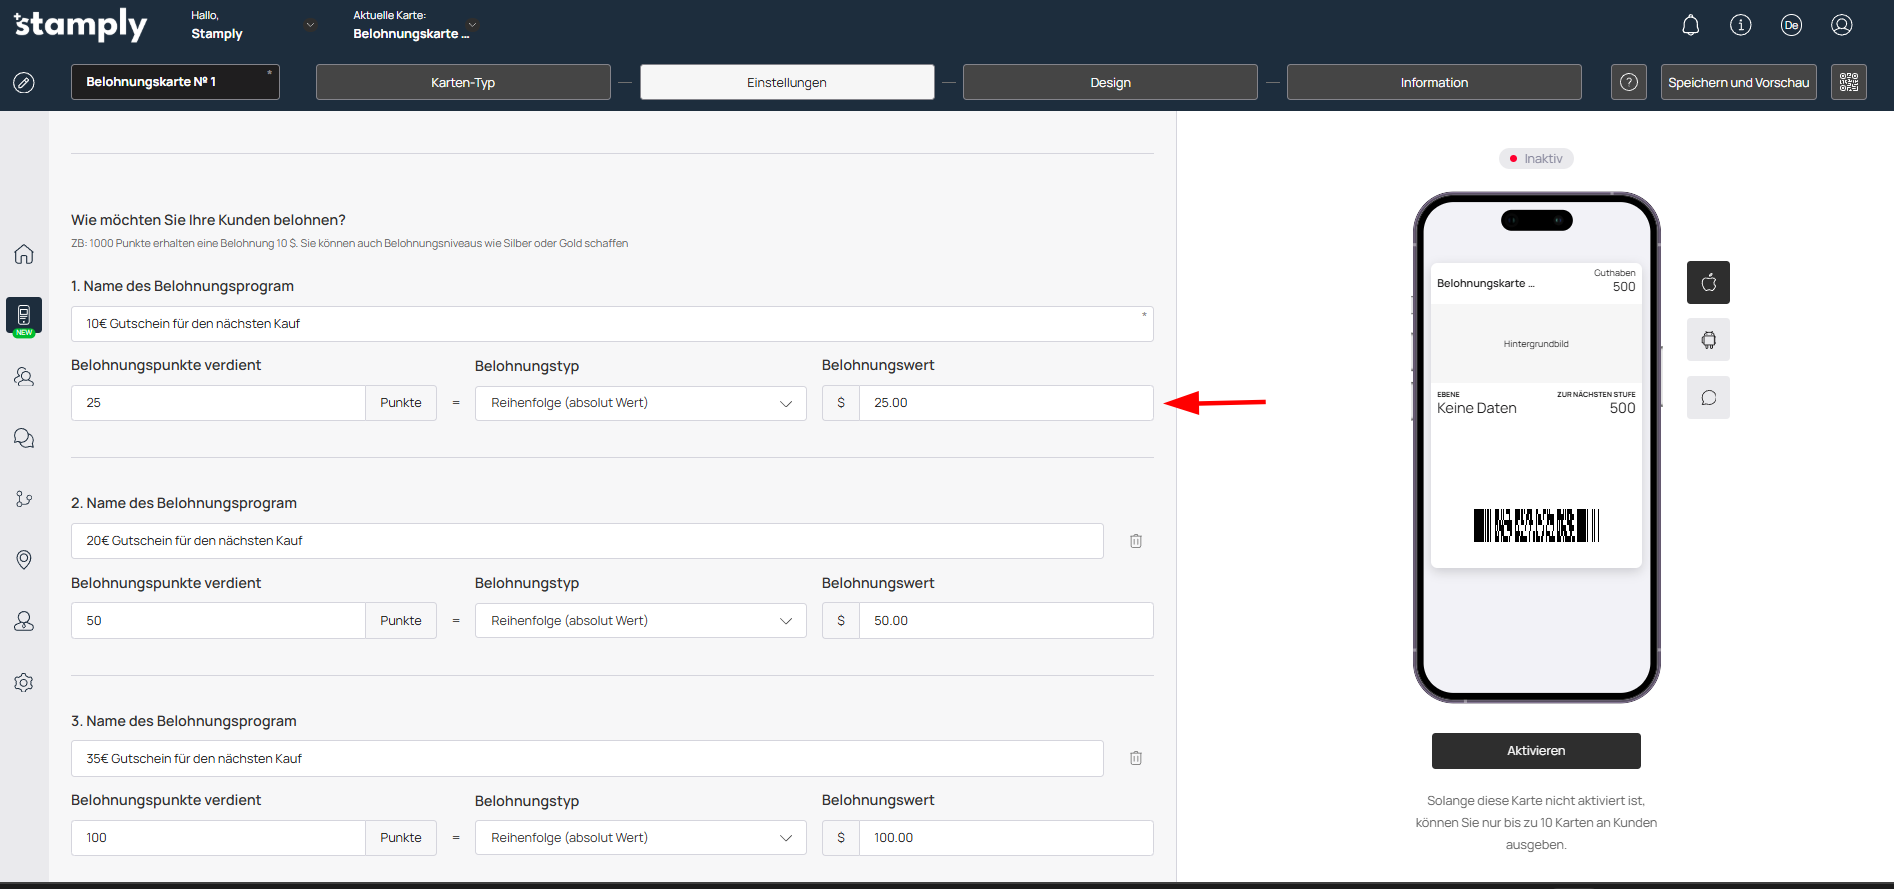Expand Belohnungstyp dropdown for second reward

[640, 621]
